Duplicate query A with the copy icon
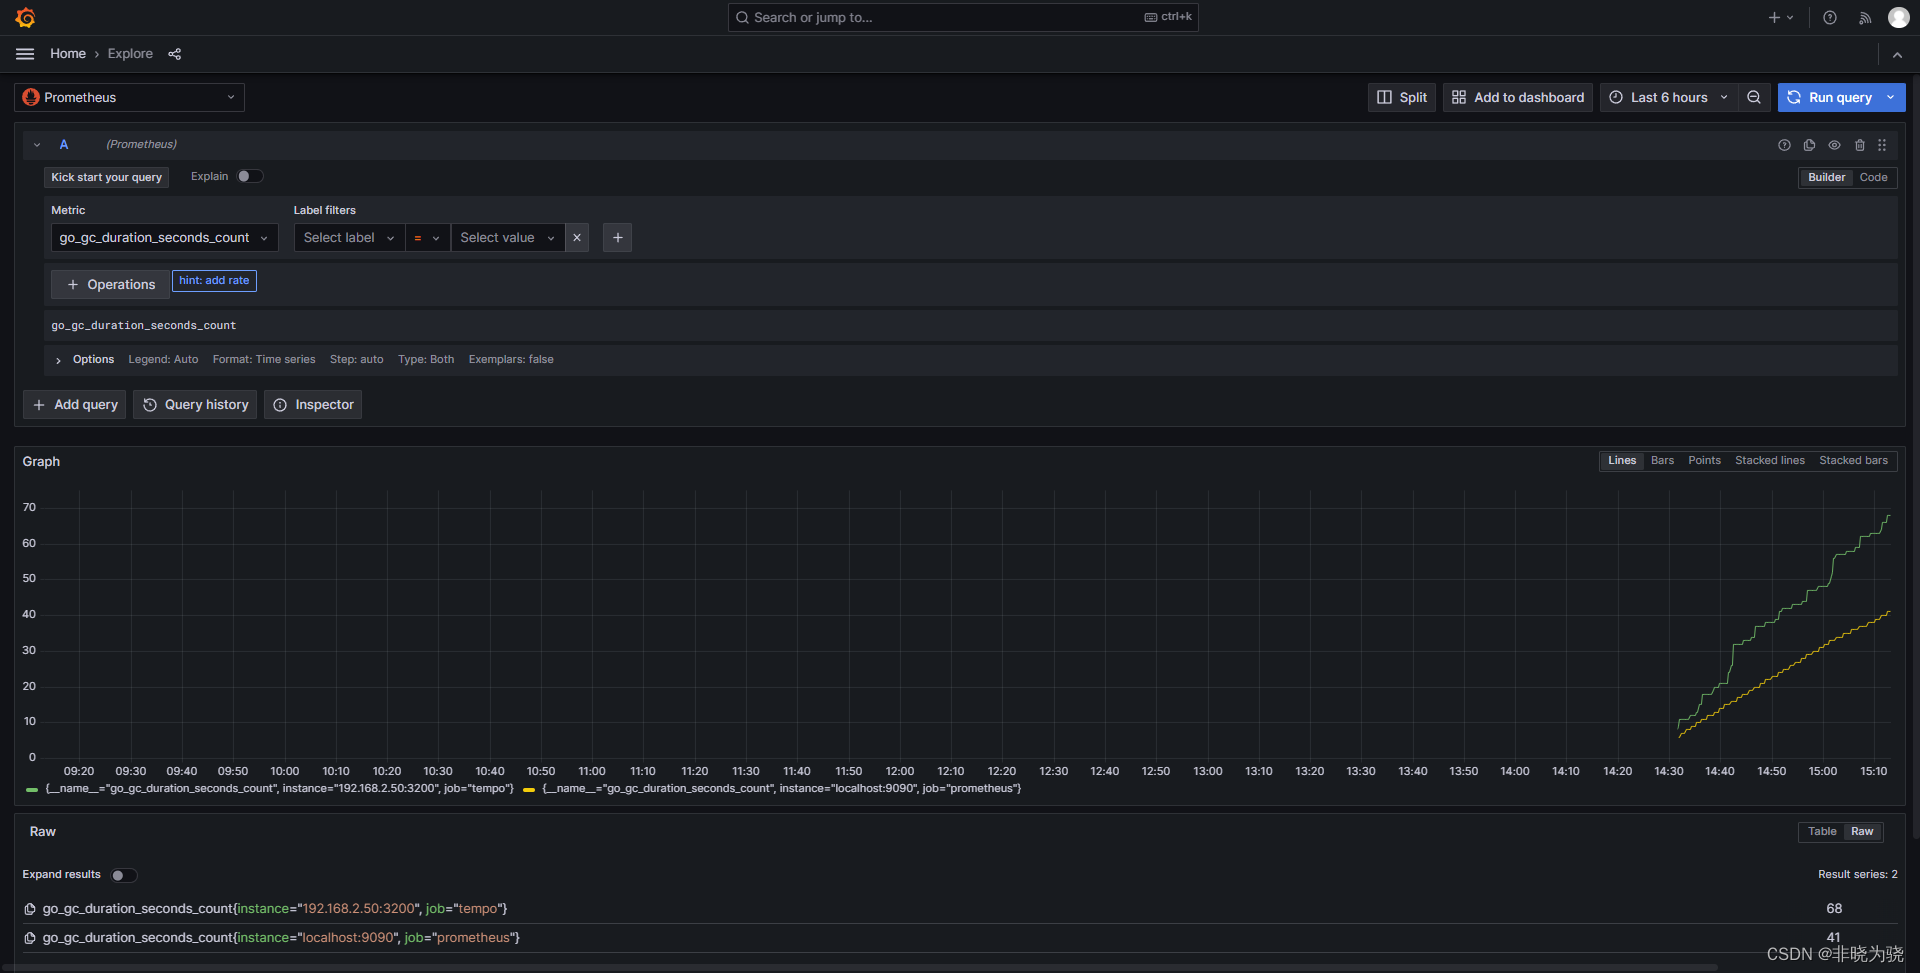The width and height of the screenshot is (1920, 973). (1809, 145)
